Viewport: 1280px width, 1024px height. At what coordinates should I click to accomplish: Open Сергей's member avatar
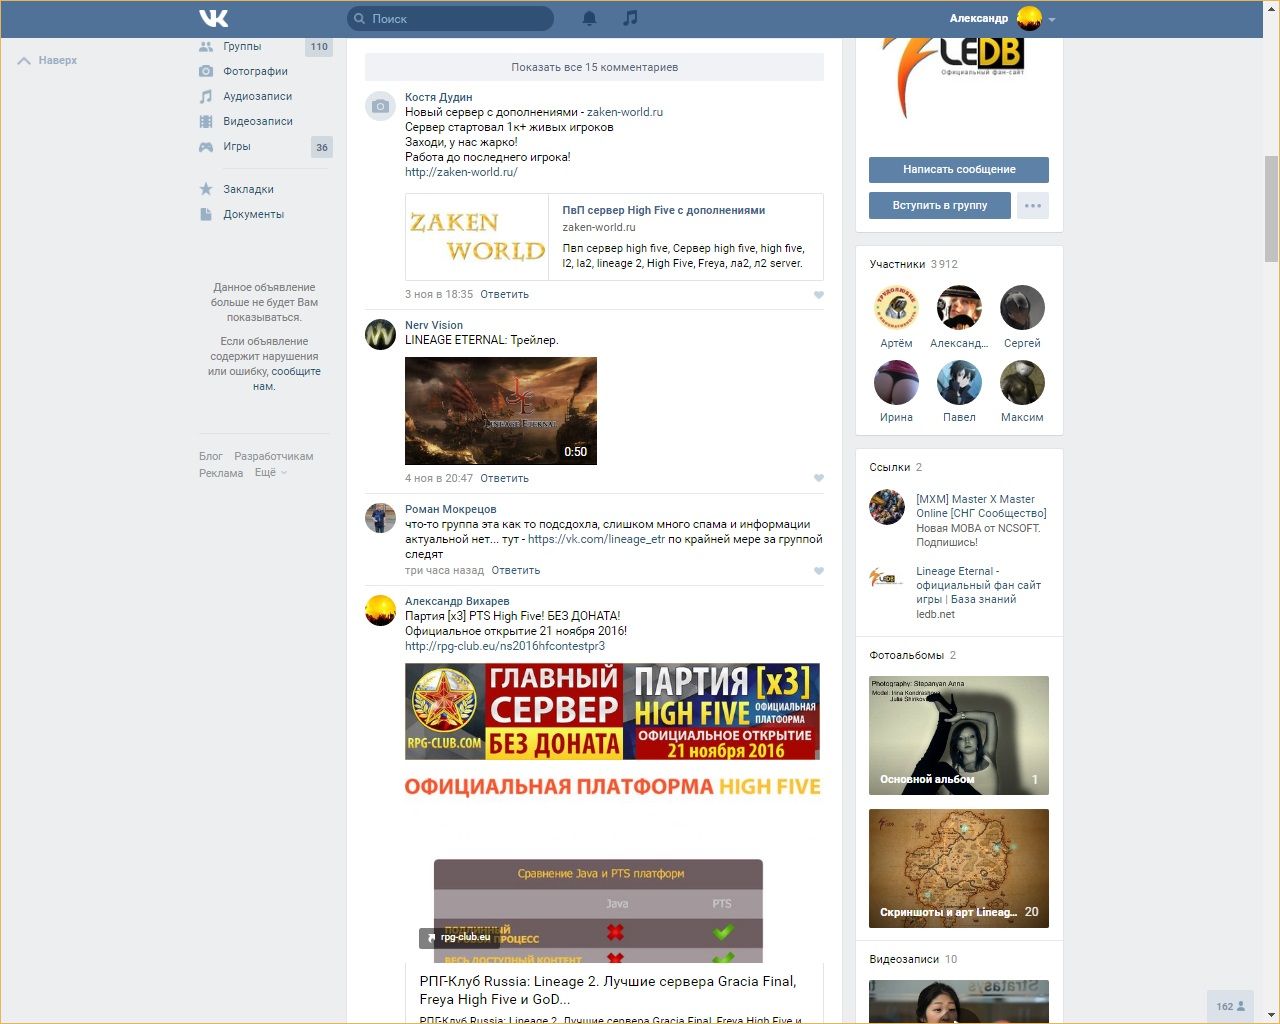pos(1022,308)
